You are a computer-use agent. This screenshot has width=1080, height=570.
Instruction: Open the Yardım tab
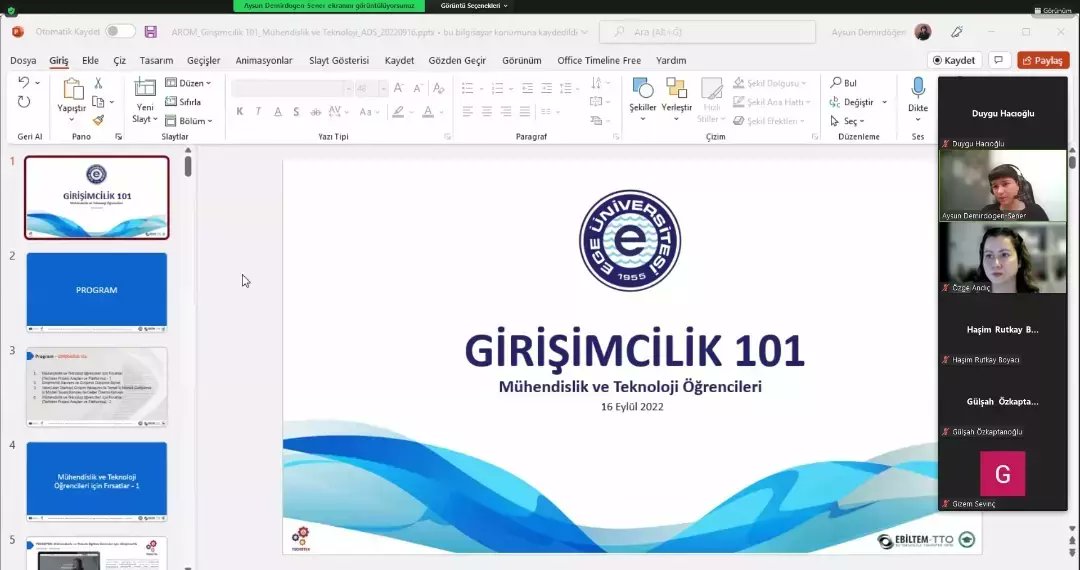(671, 61)
